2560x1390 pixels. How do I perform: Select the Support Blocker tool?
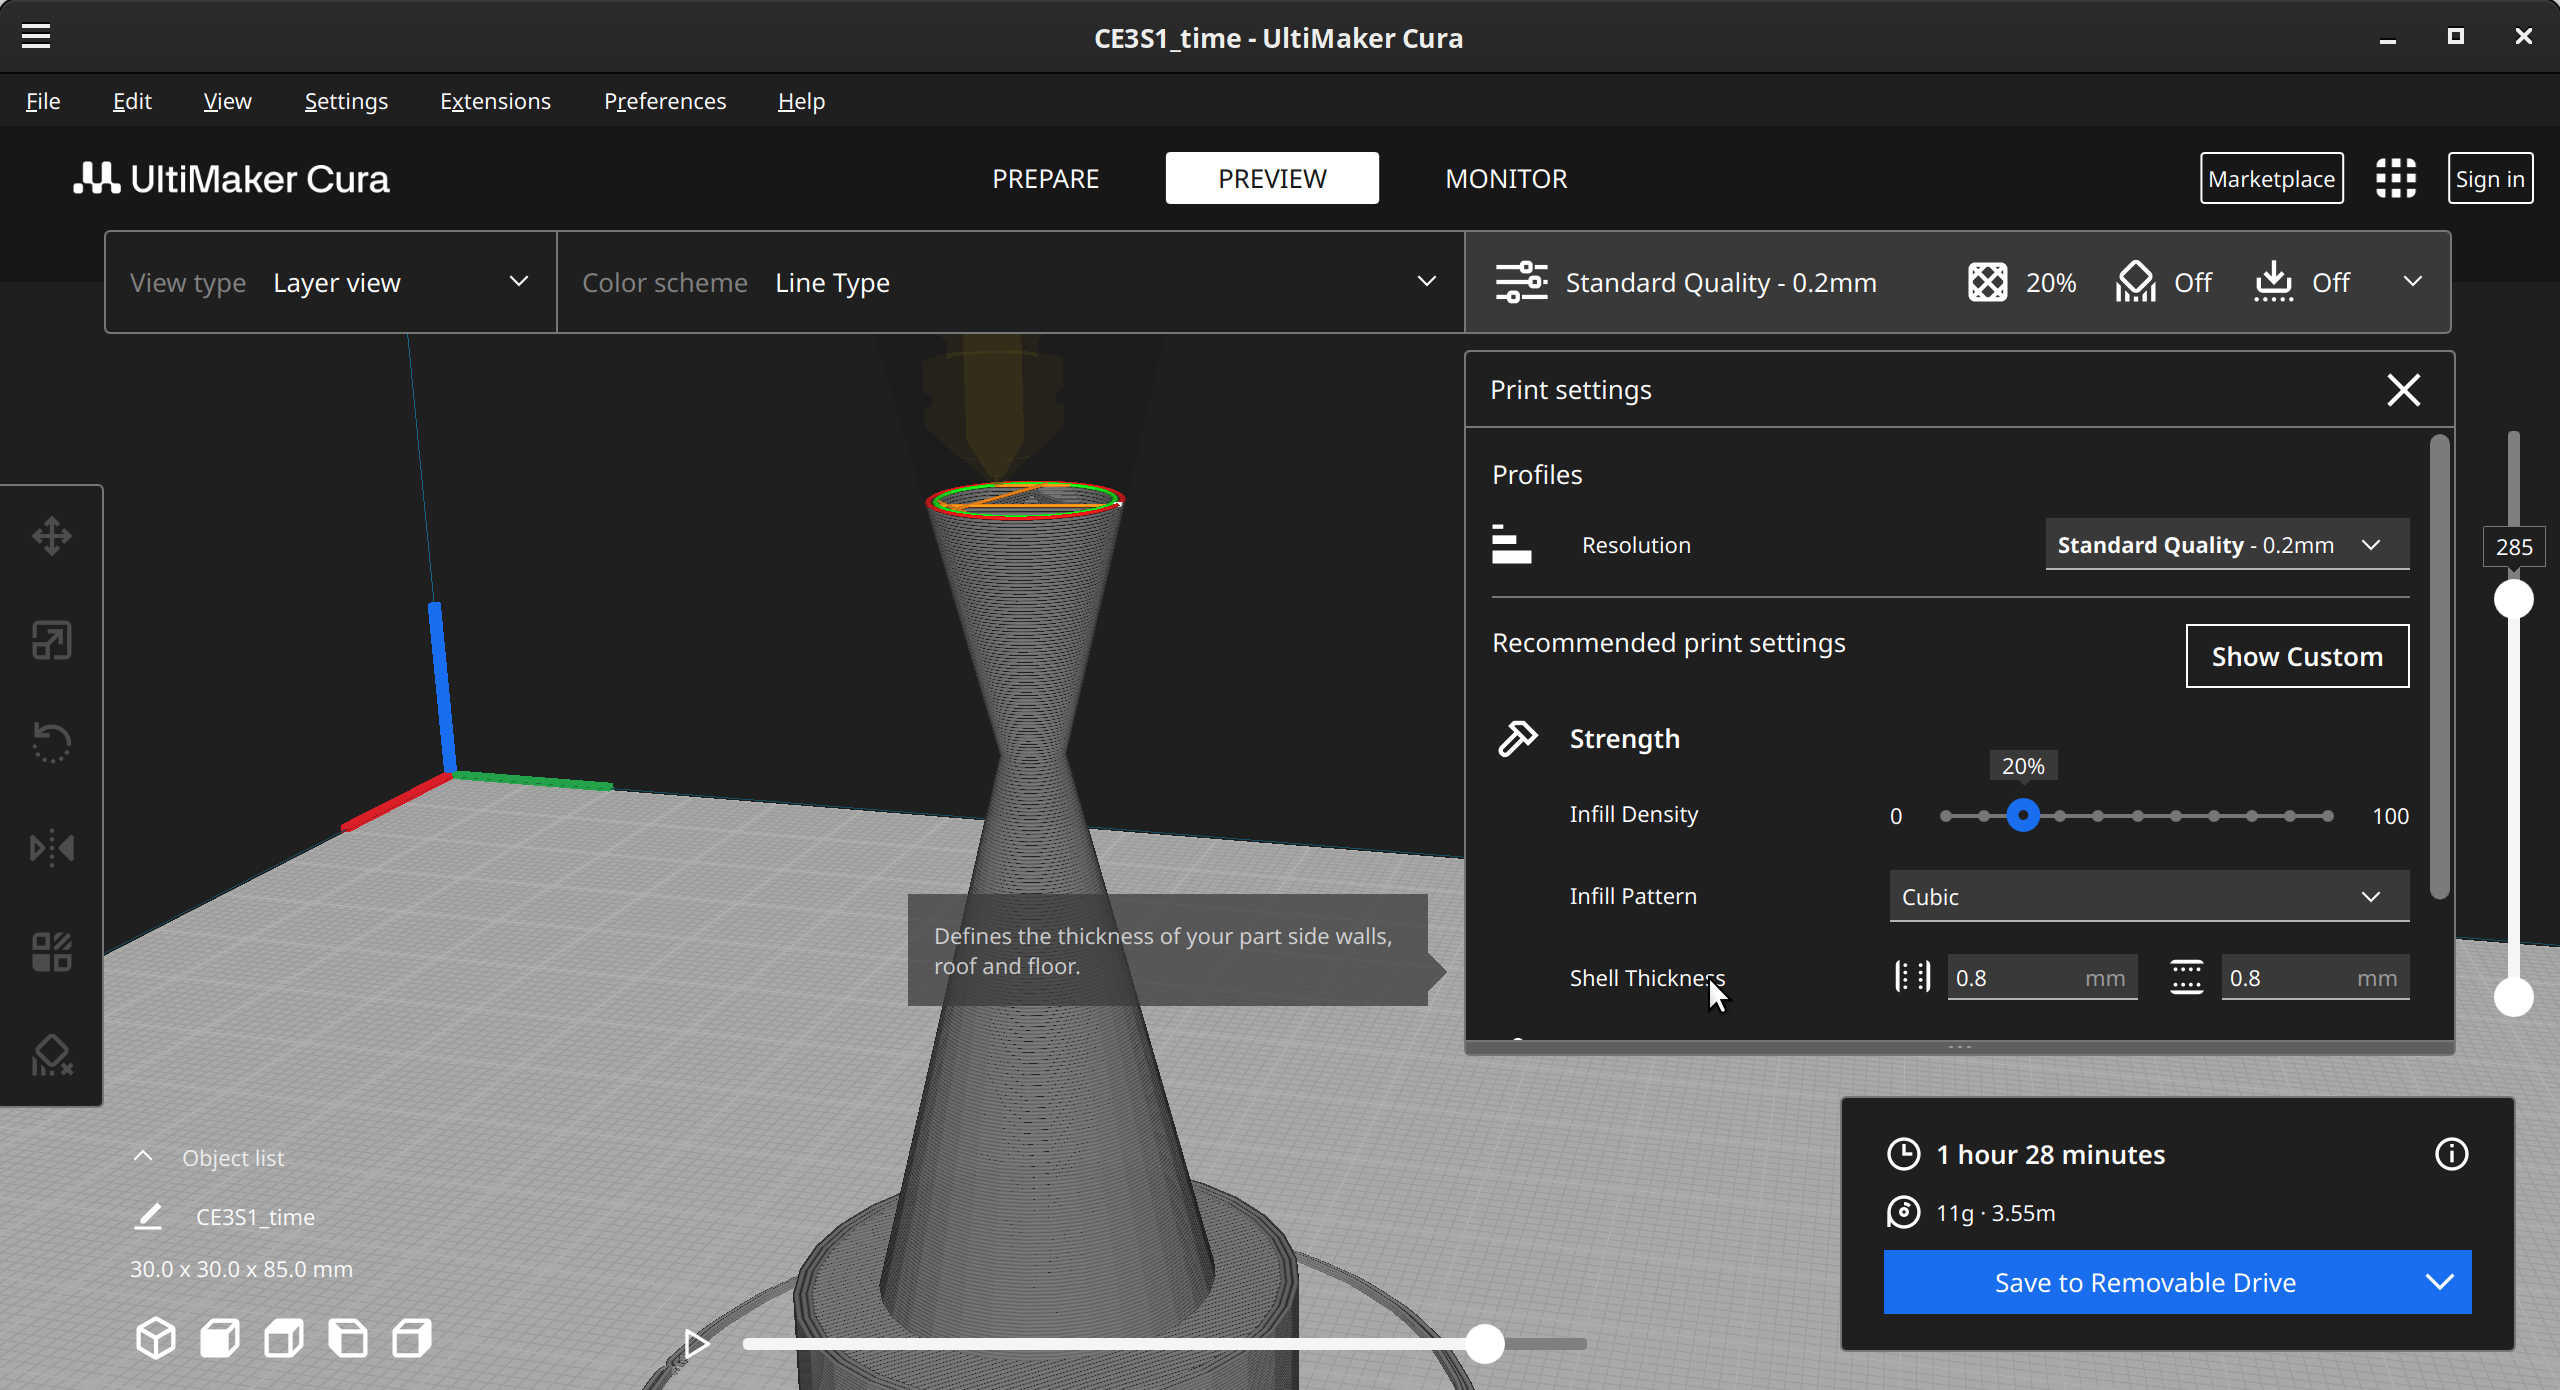52,1055
